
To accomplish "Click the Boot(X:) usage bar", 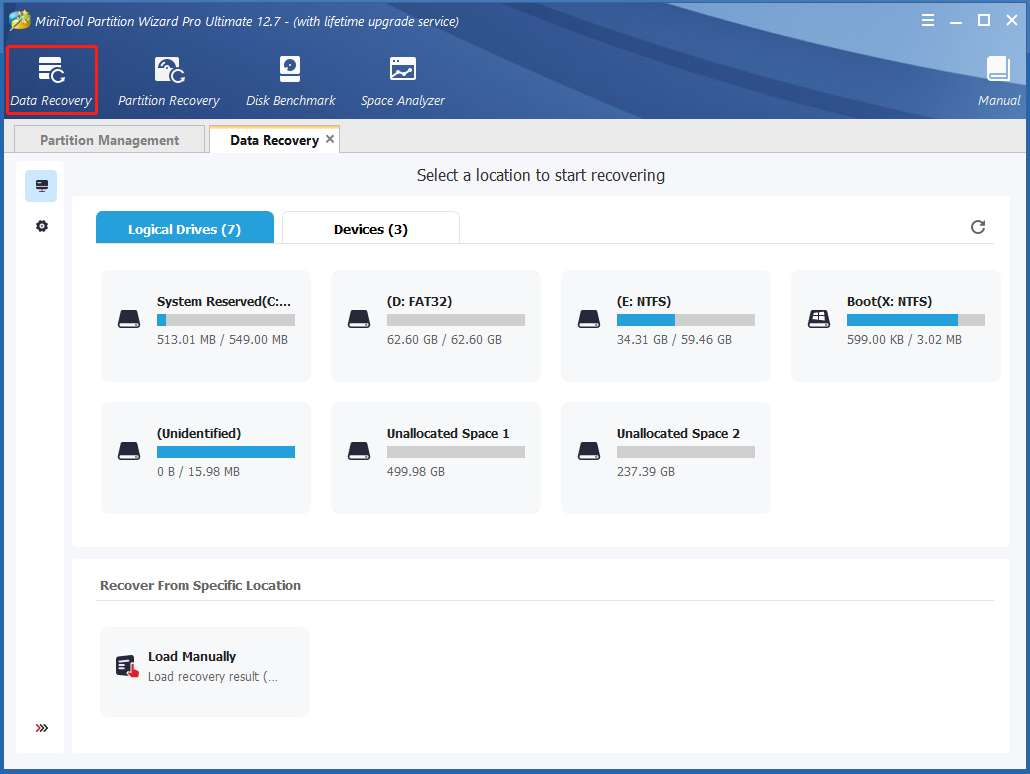I will pyautogui.click(x=916, y=320).
